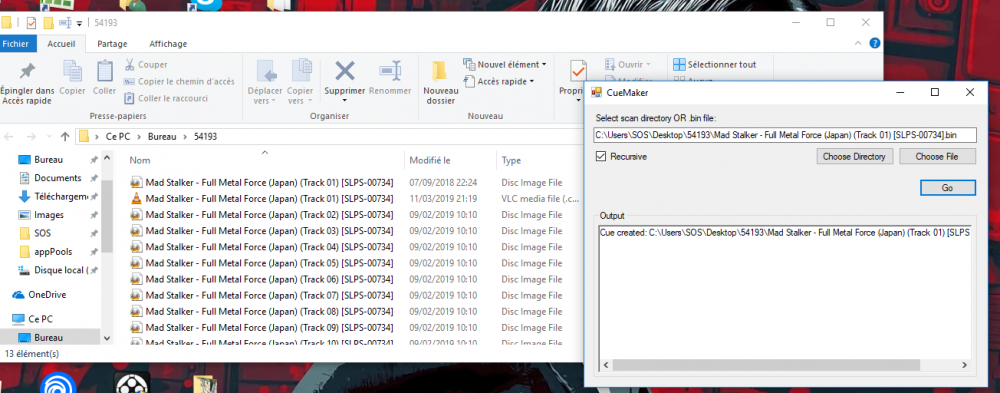Select Téléchargements in the sidebar
This screenshot has height=393, width=1000.
pyautogui.click(x=61, y=196)
